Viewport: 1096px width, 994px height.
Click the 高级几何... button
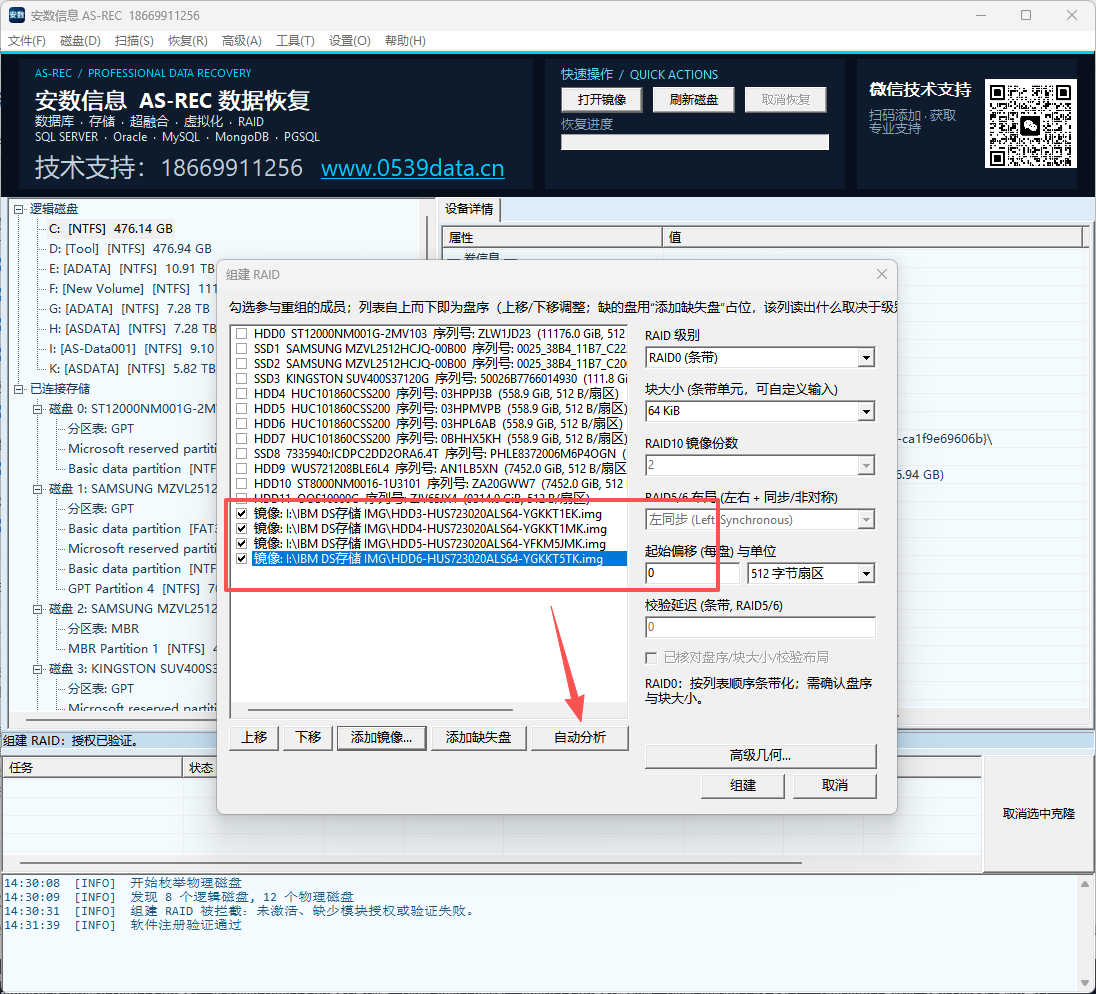click(x=760, y=756)
